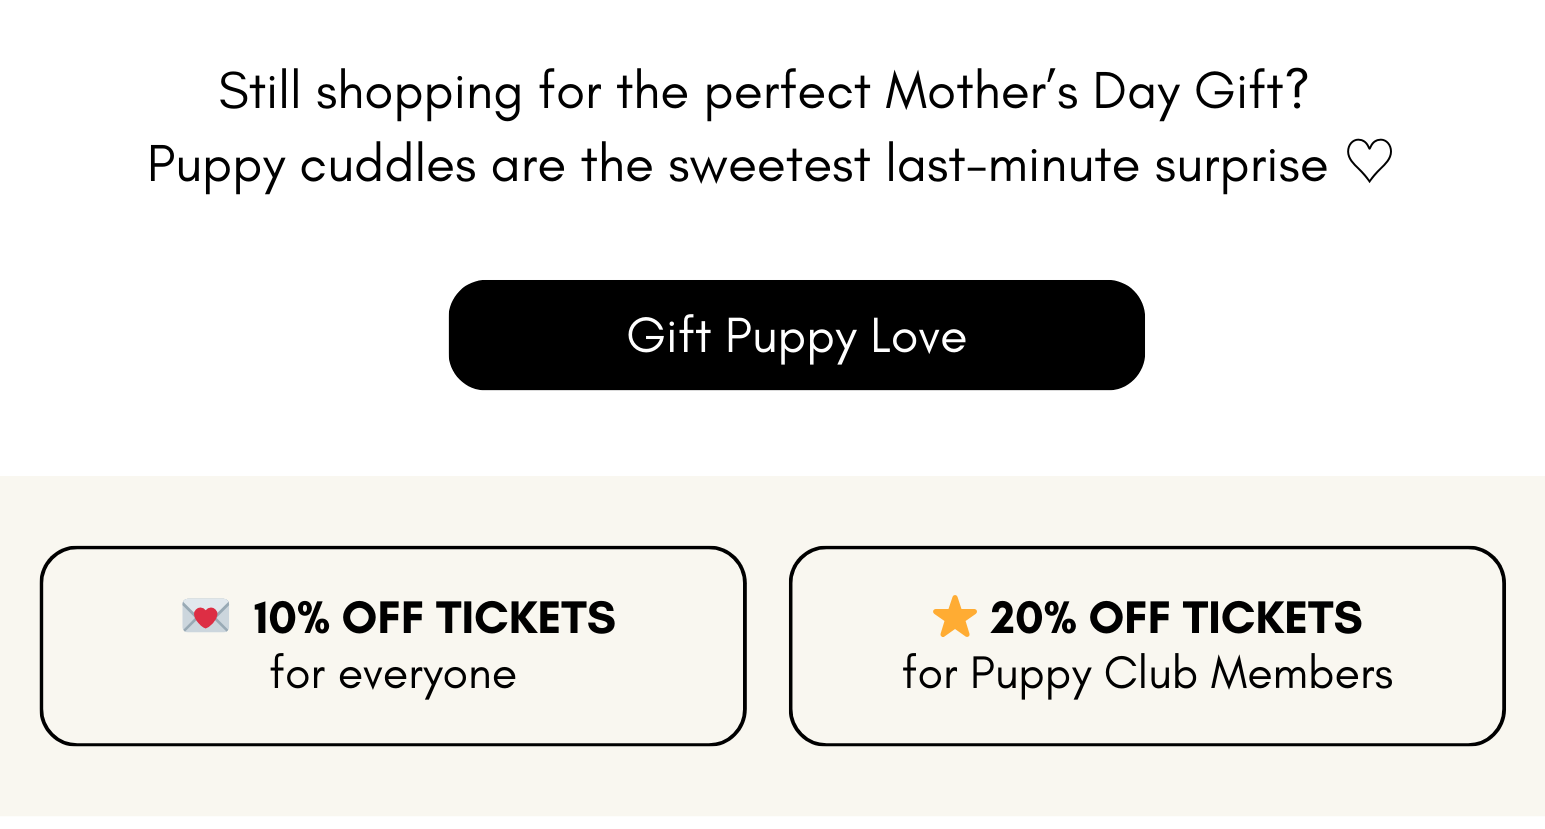Click the word "Members" in the right offer box
Viewport: 1545px width, 829px height.
1301,674
